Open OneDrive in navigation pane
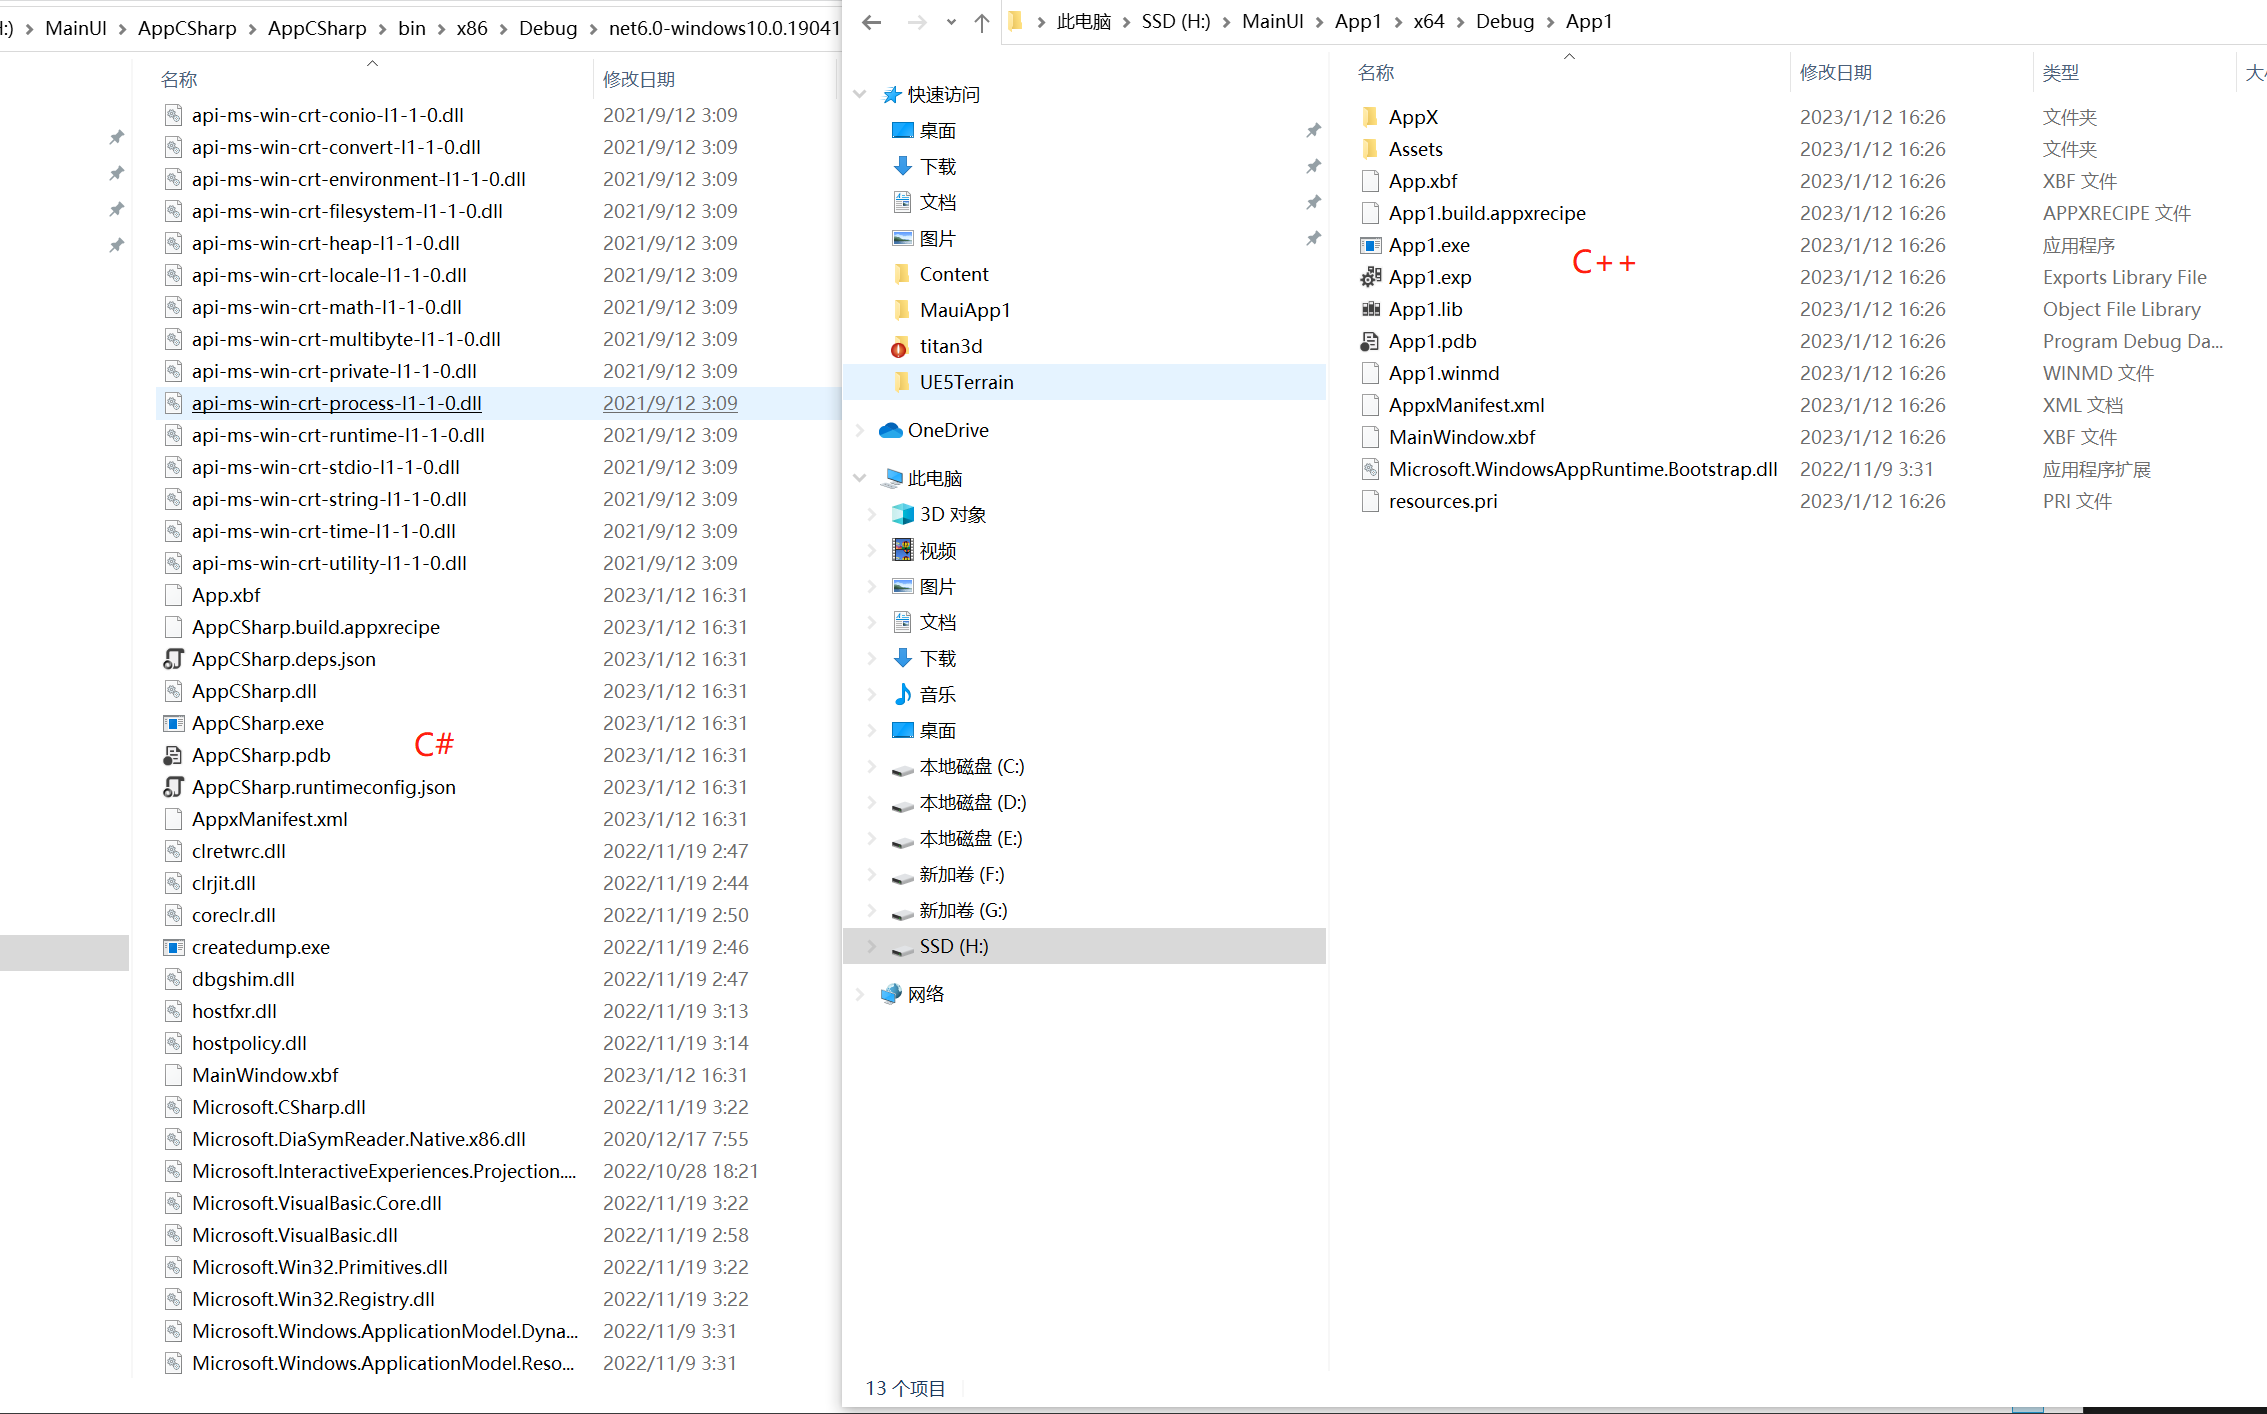The image size is (2267, 1414). tap(948, 430)
